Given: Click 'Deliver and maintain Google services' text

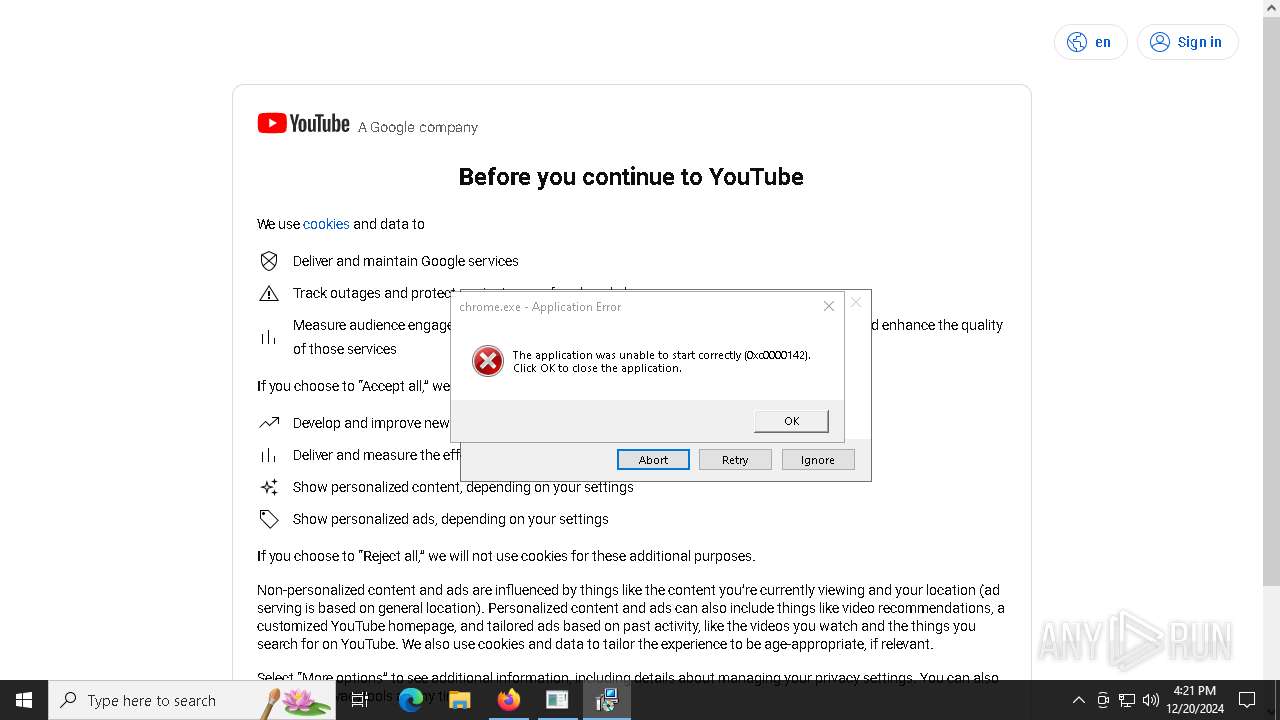Looking at the screenshot, I should pyautogui.click(x=406, y=261).
